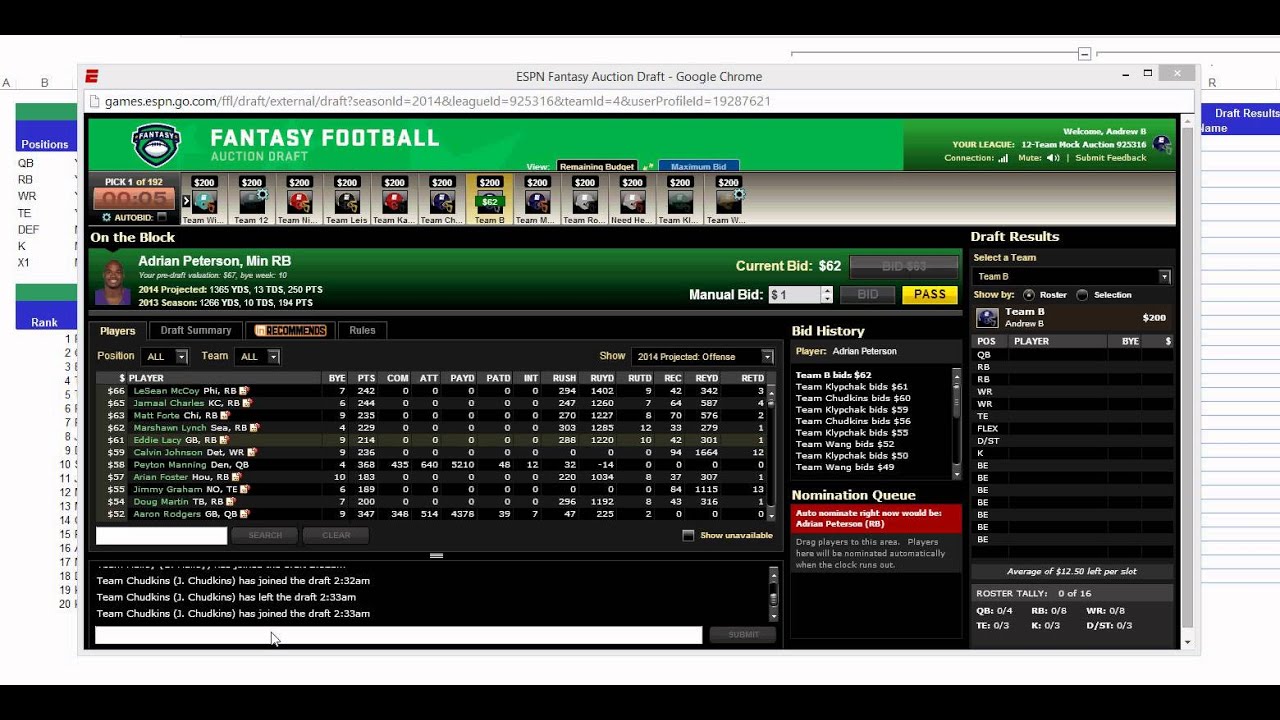Click the Team Ni... helmet icon
The width and height of the screenshot is (1280, 720).
(299, 201)
